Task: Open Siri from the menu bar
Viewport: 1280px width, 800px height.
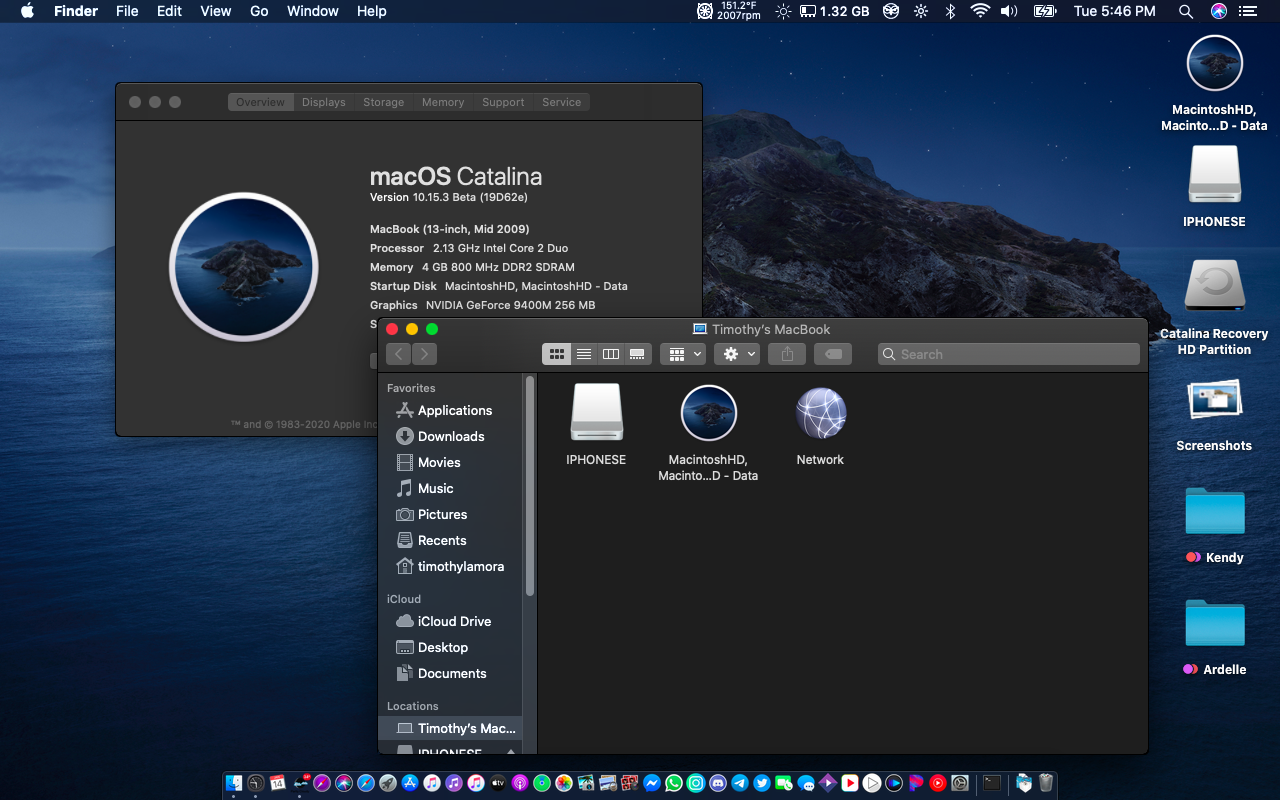Action: pos(1218,11)
